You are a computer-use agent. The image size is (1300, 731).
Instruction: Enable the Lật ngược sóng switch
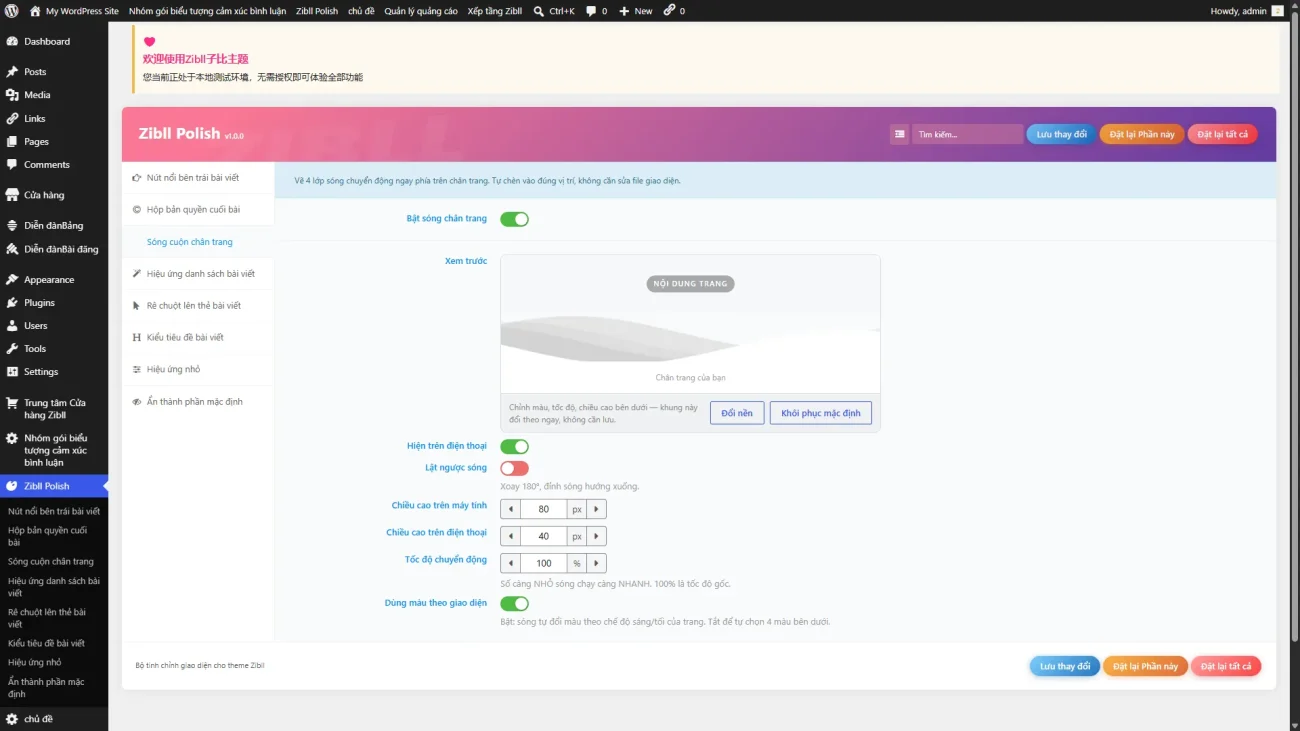[514, 468]
